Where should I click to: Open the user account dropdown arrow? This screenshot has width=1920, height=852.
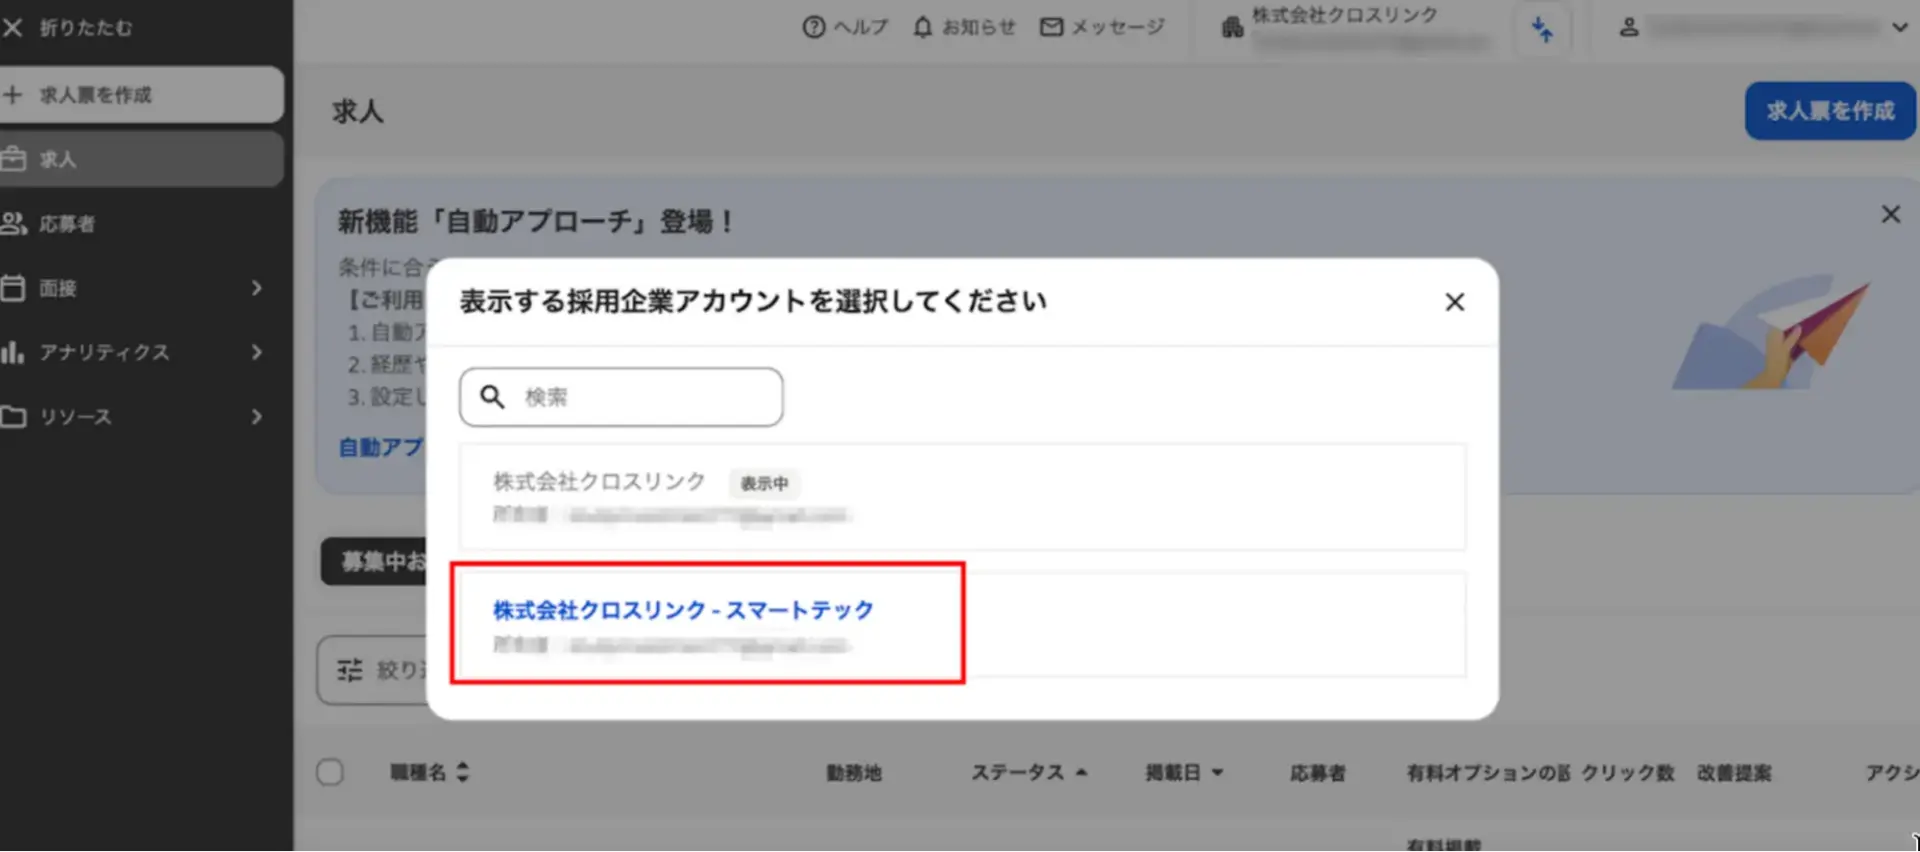pos(1899,27)
